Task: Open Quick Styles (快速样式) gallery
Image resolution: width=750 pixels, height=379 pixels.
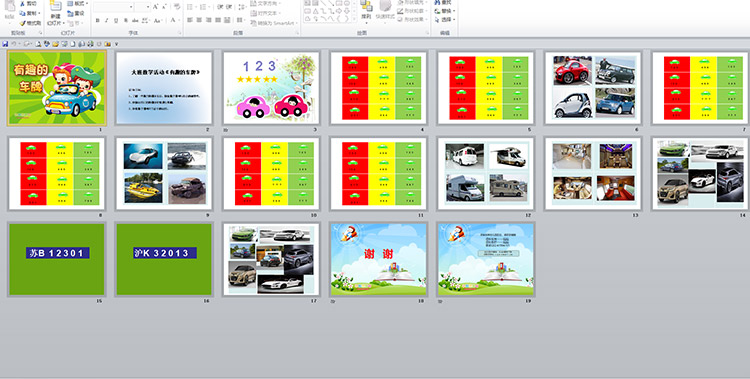Action: [385, 12]
